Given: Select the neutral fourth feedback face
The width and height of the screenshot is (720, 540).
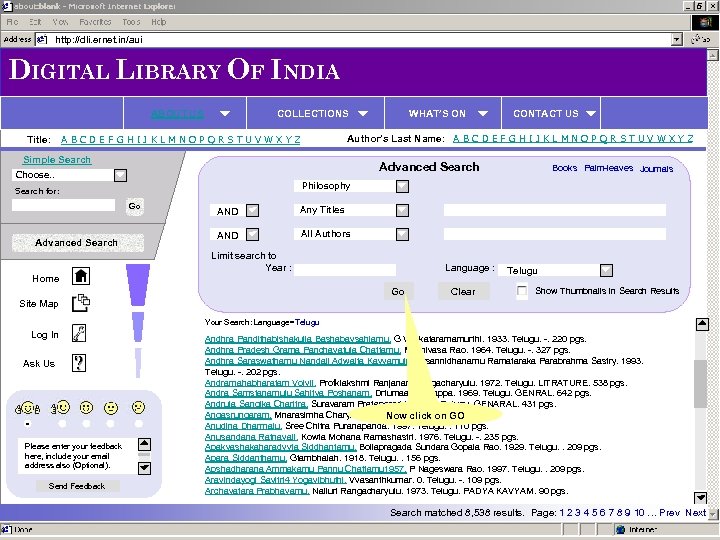Looking at the screenshot, I should [x=111, y=408].
